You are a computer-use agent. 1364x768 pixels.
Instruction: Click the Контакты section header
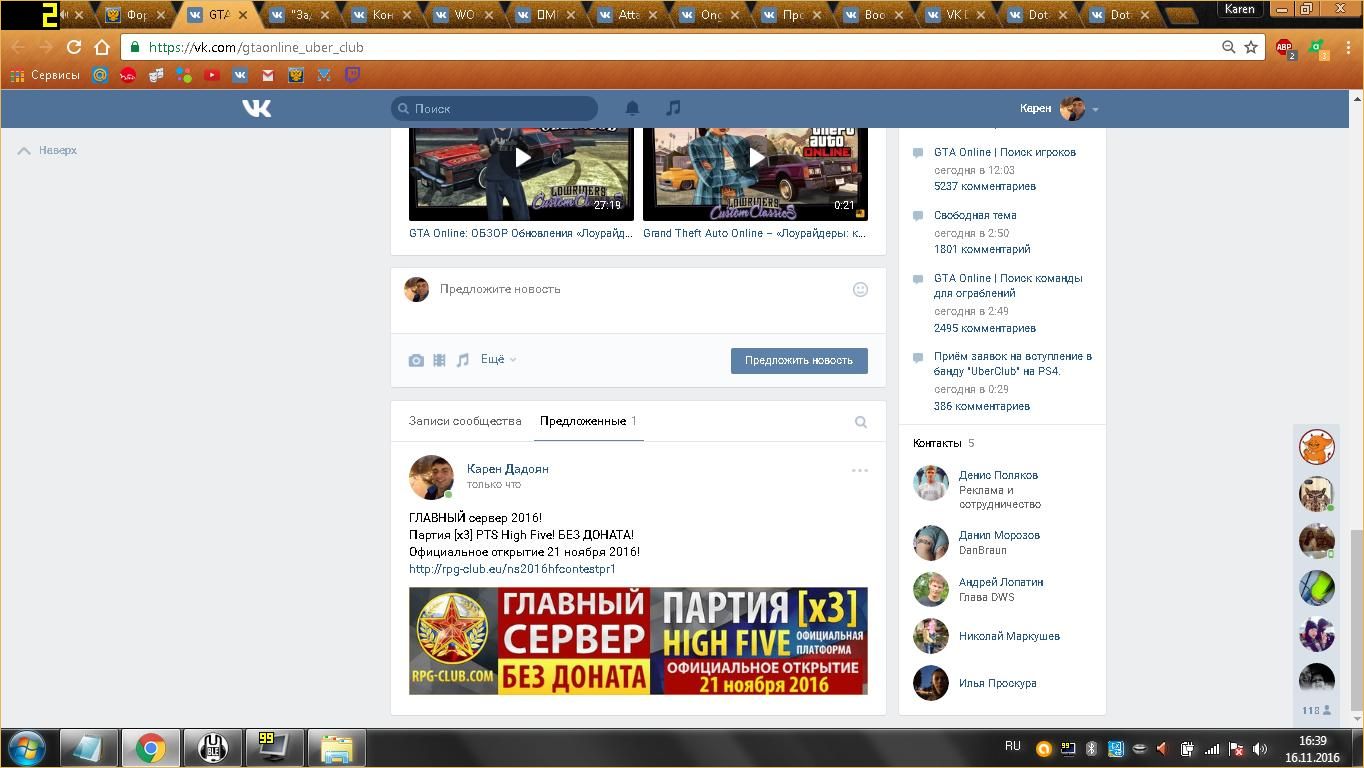click(937, 443)
